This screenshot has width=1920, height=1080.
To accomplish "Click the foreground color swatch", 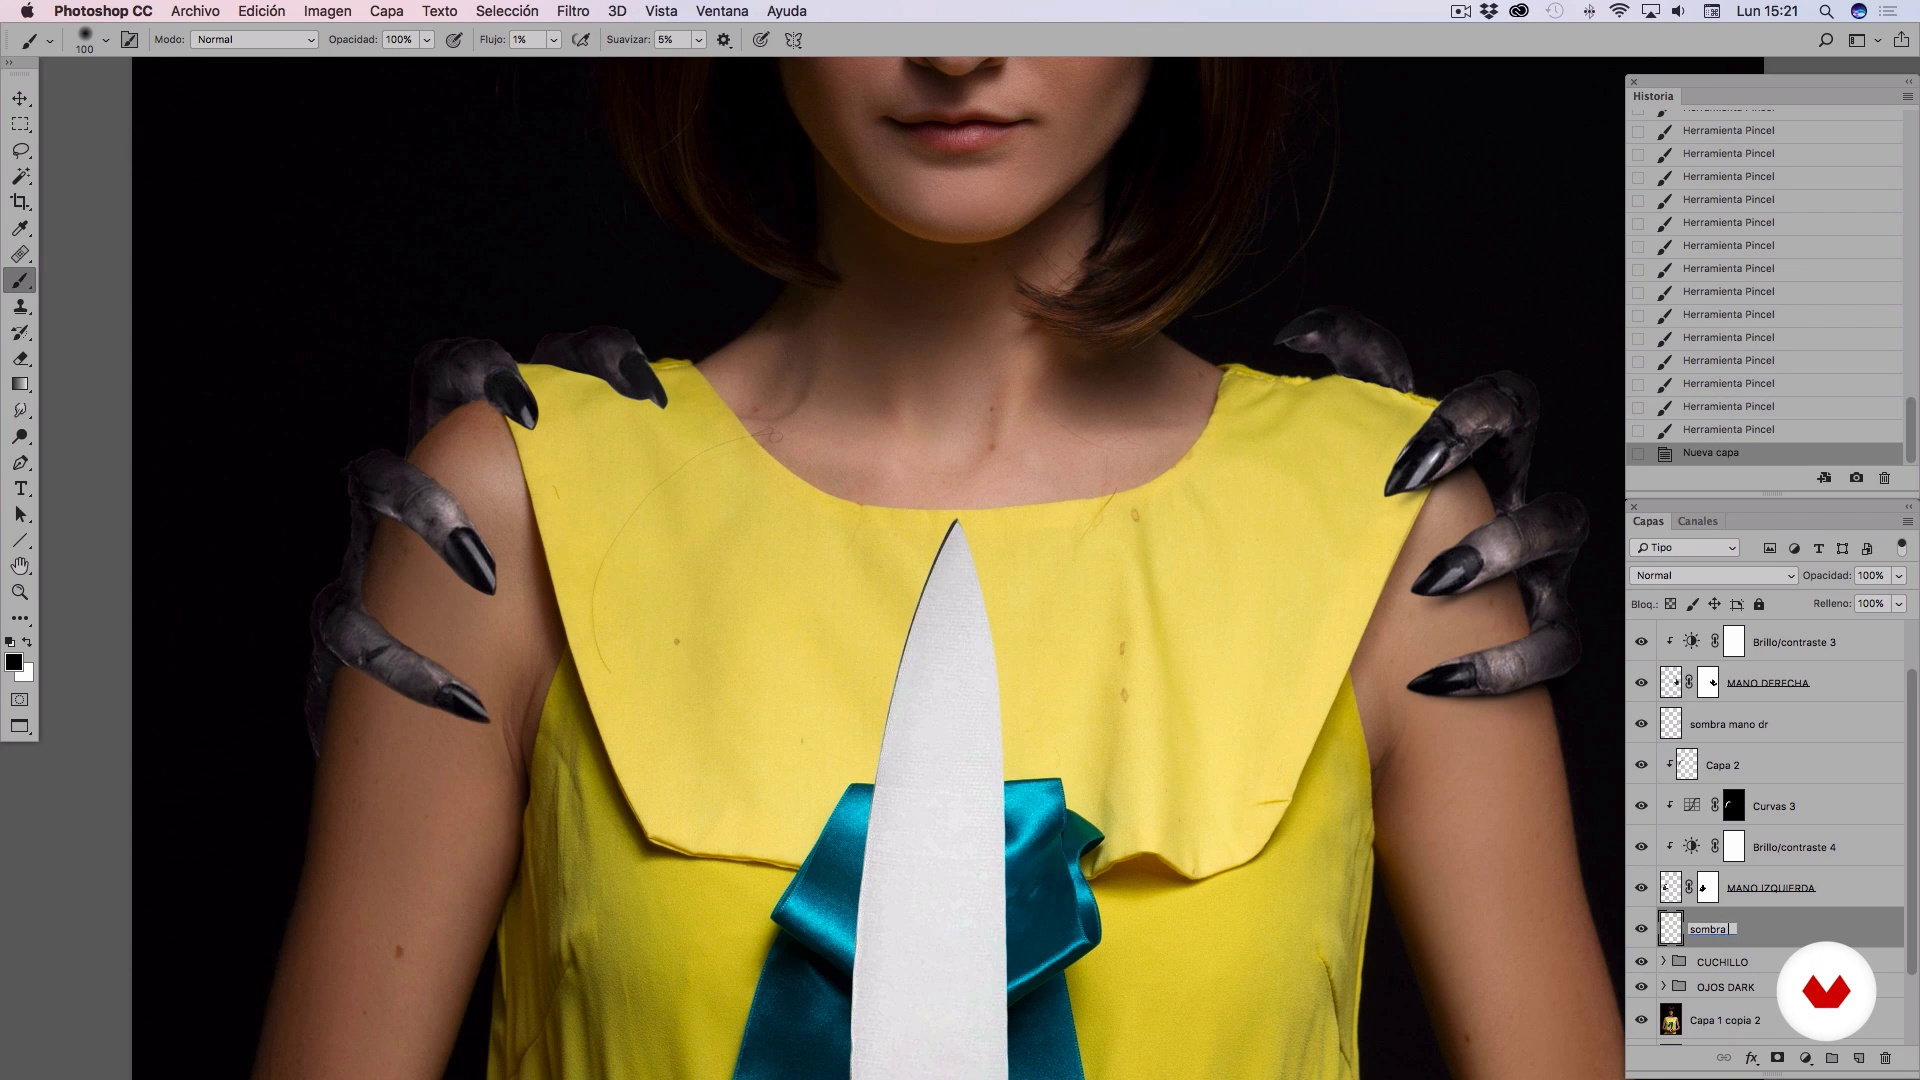I will tap(14, 662).
